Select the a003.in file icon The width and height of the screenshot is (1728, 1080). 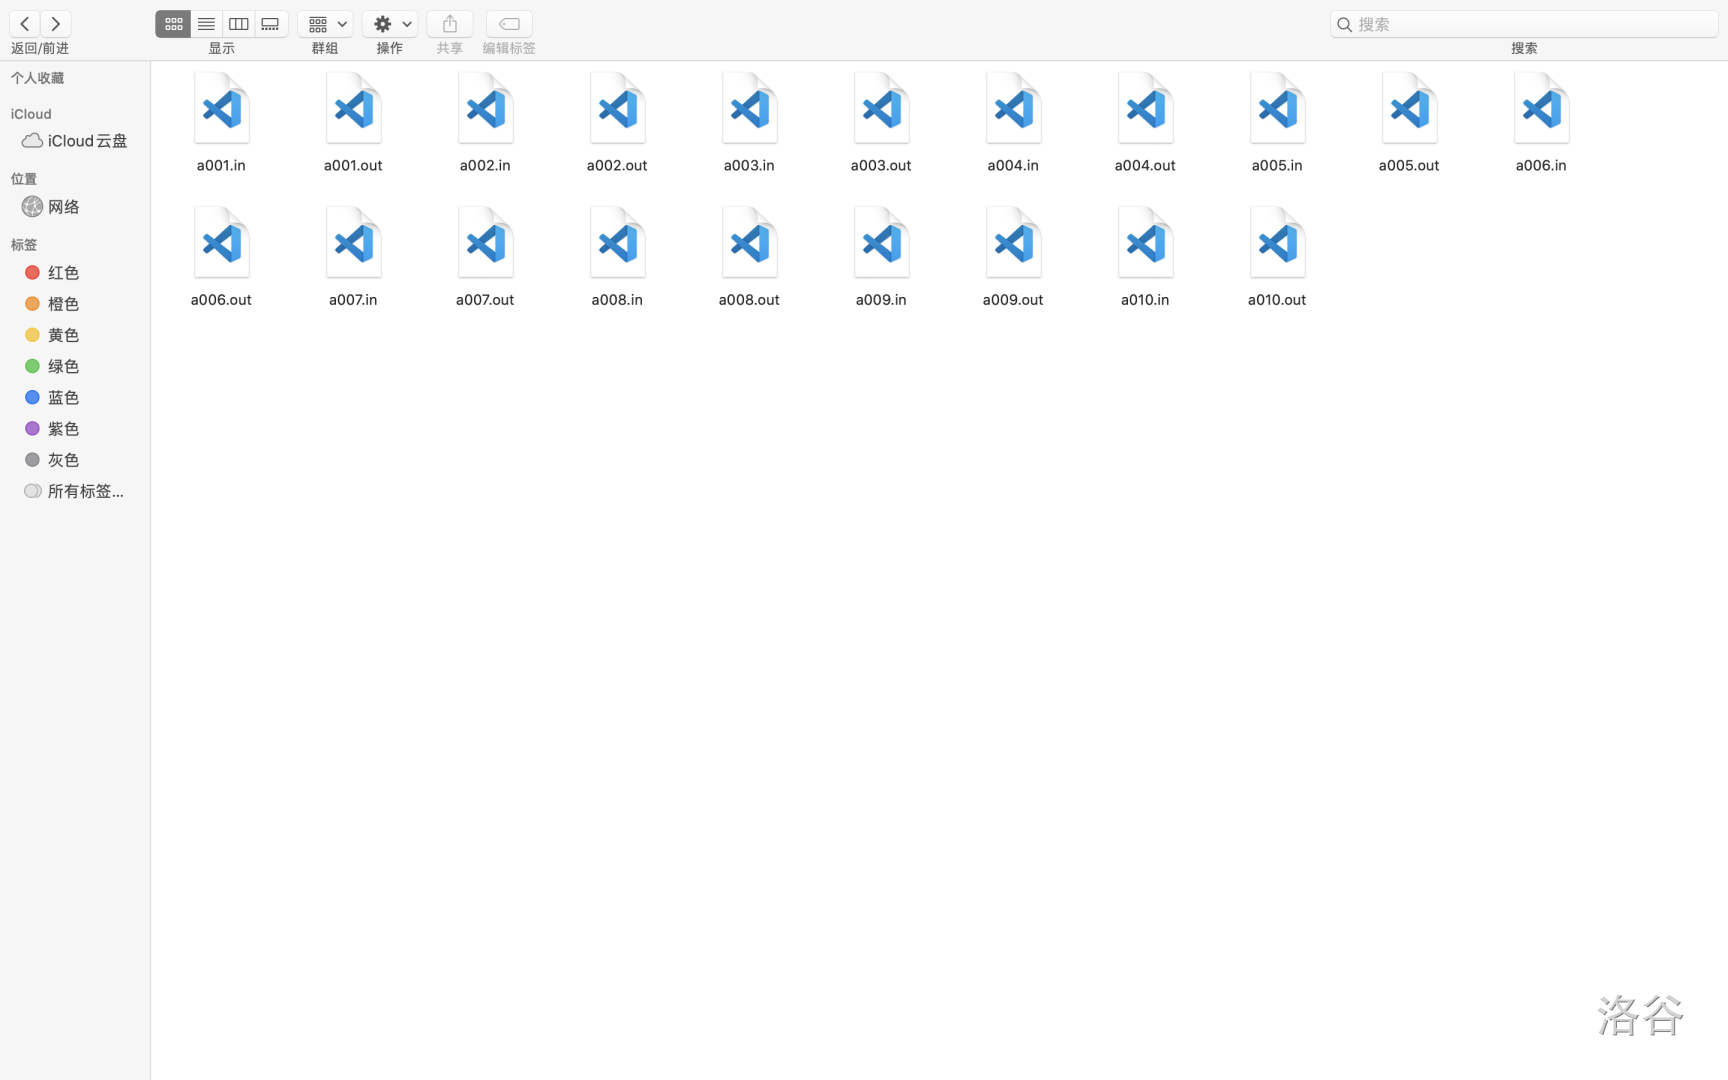pyautogui.click(x=749, y=109)
